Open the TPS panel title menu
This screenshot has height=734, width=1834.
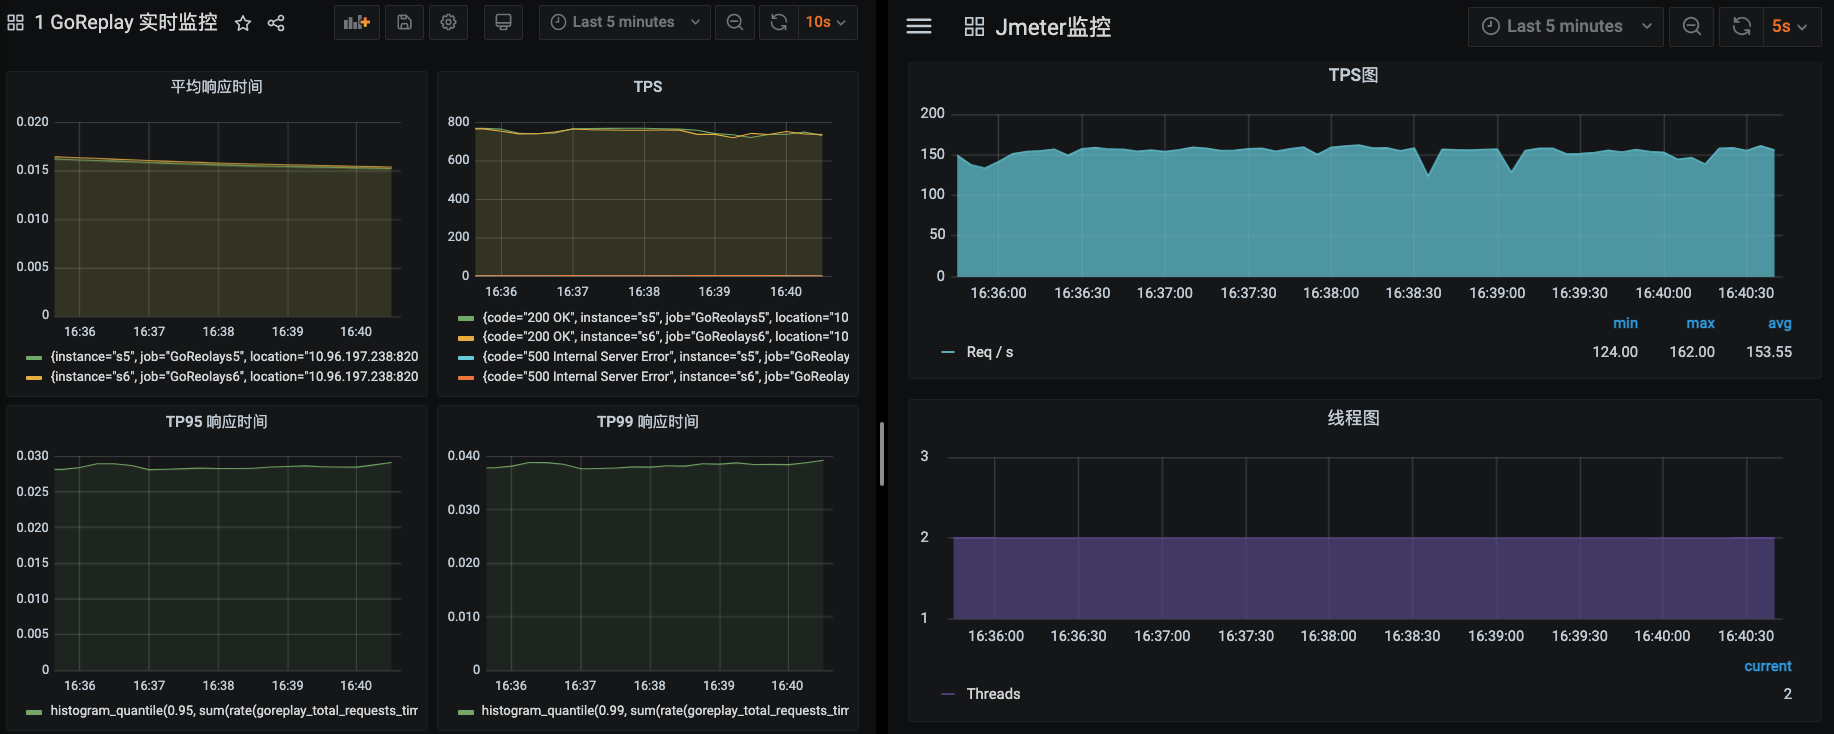648,87
